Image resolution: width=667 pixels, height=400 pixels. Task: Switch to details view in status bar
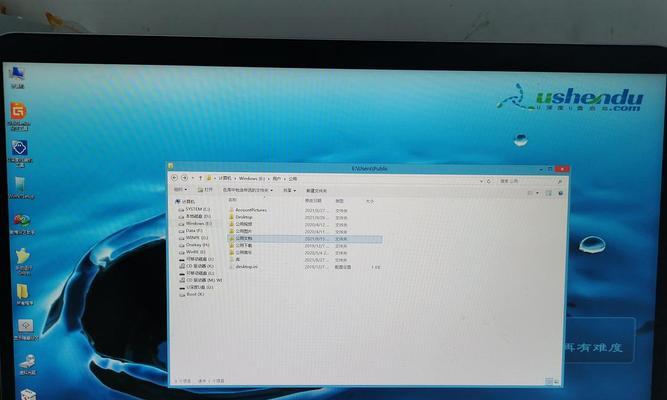[x=549, y=381]
